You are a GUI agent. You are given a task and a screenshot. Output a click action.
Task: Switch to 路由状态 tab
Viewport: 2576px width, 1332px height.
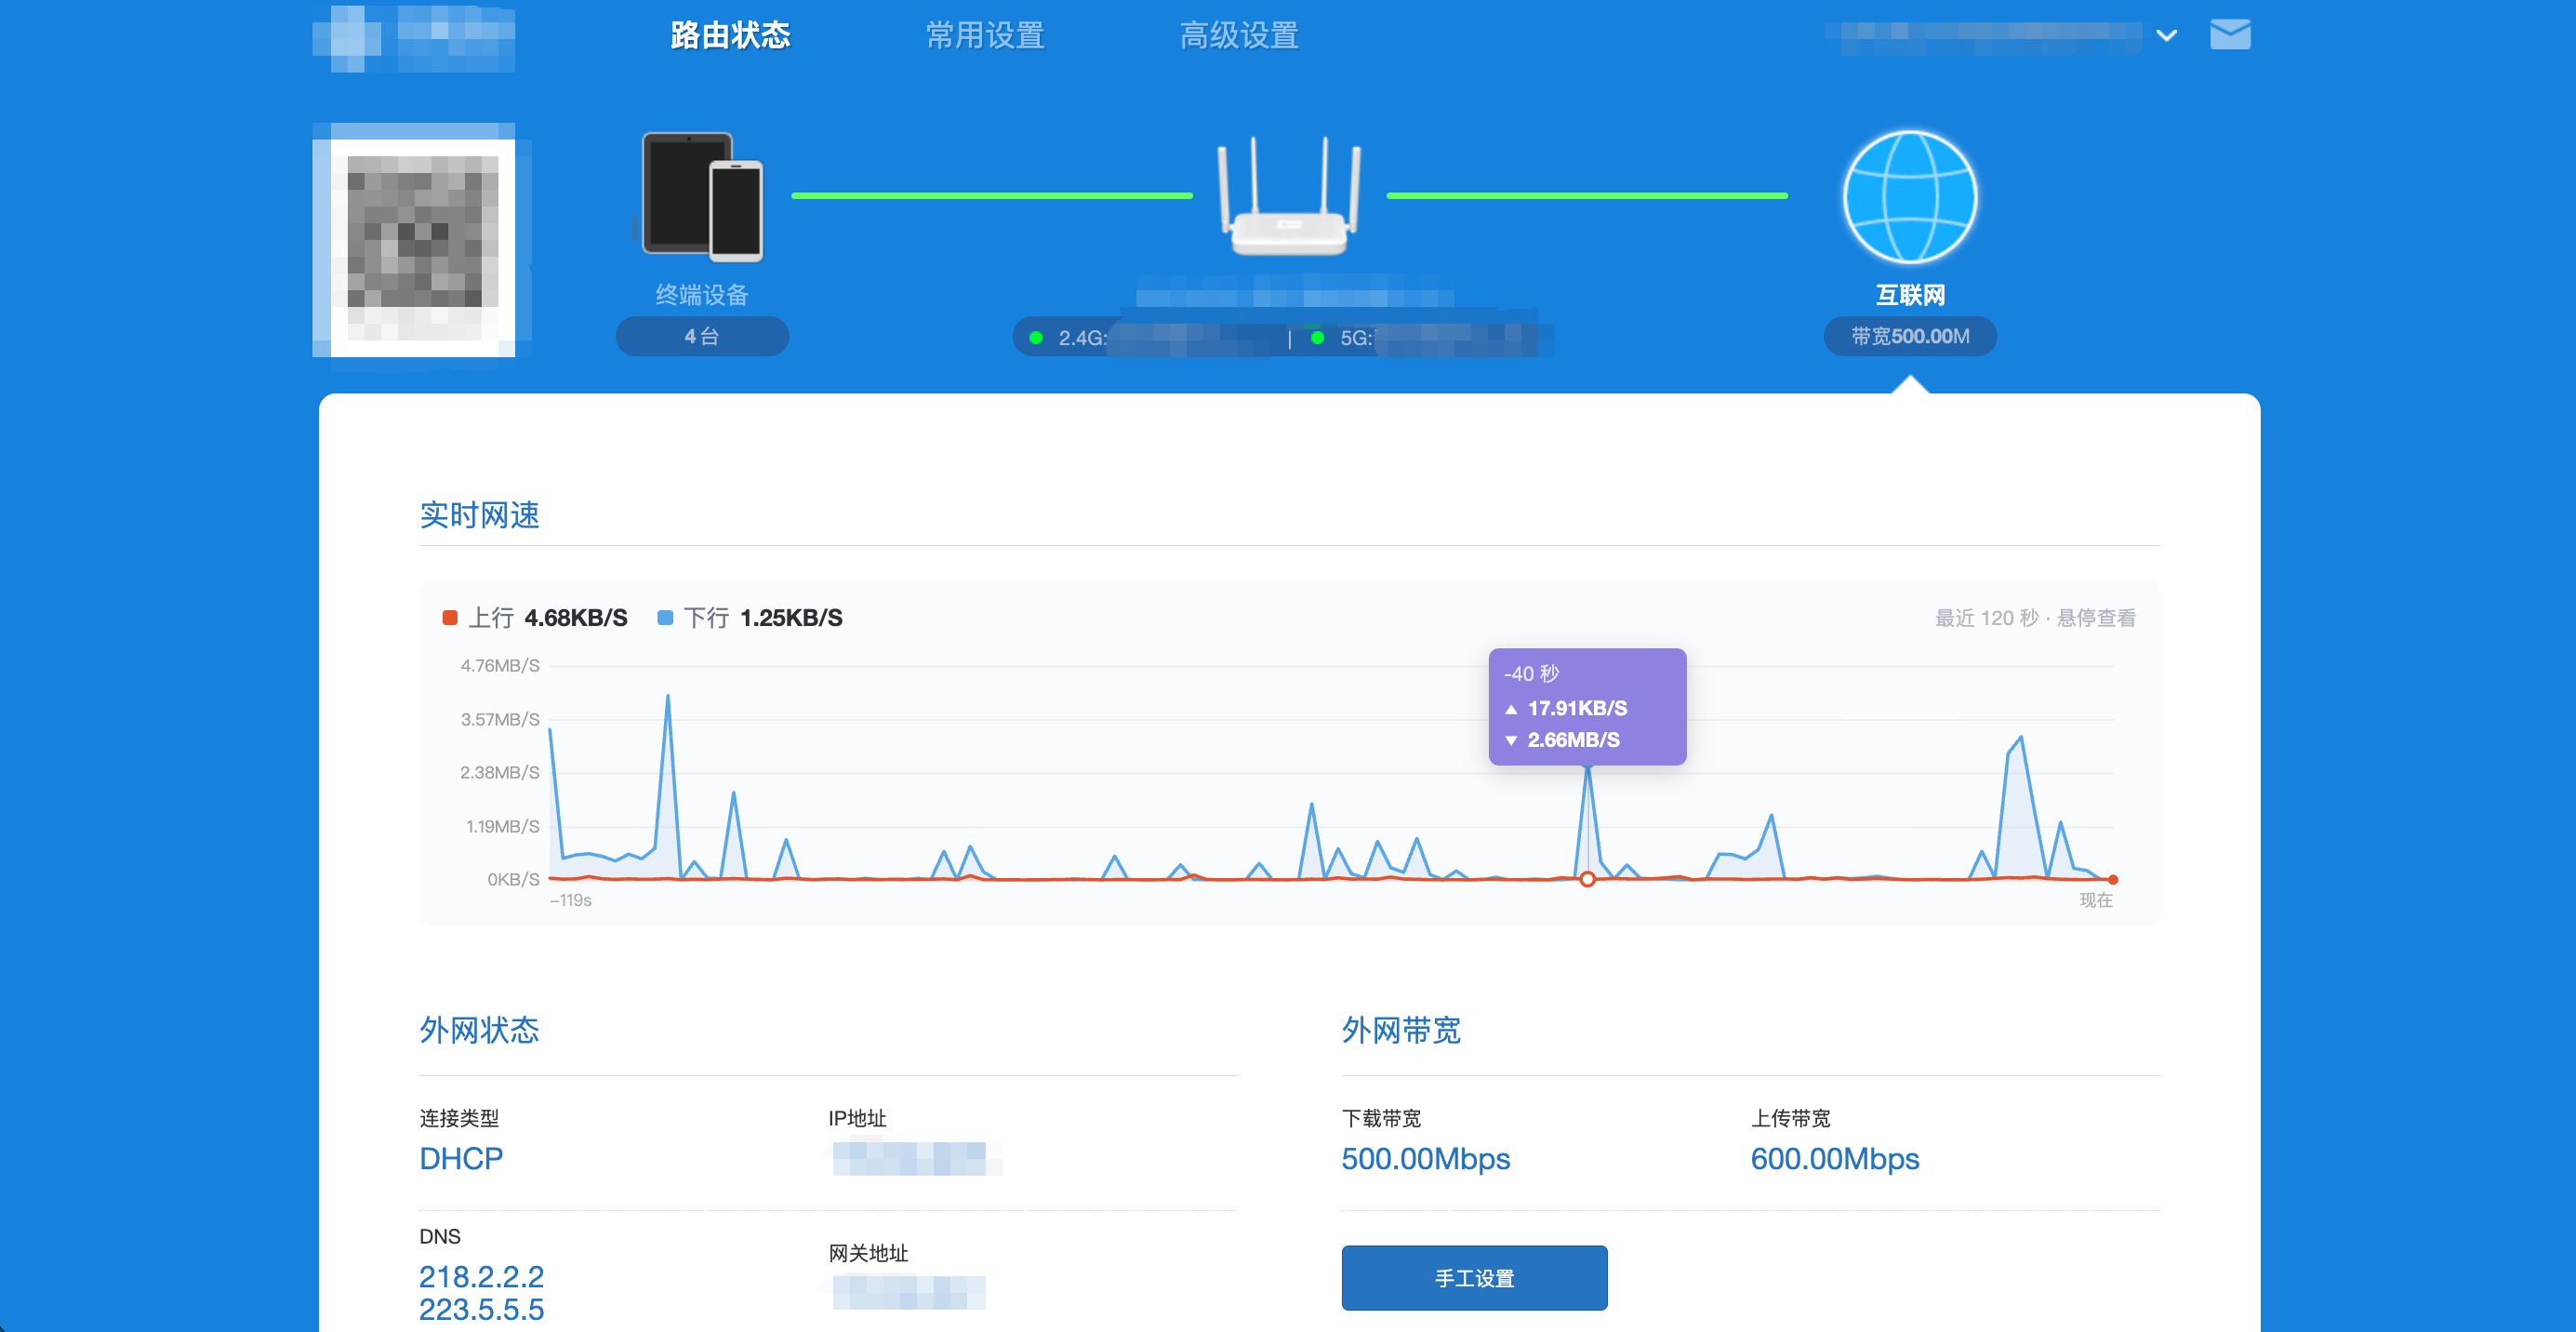click(730, 36)
